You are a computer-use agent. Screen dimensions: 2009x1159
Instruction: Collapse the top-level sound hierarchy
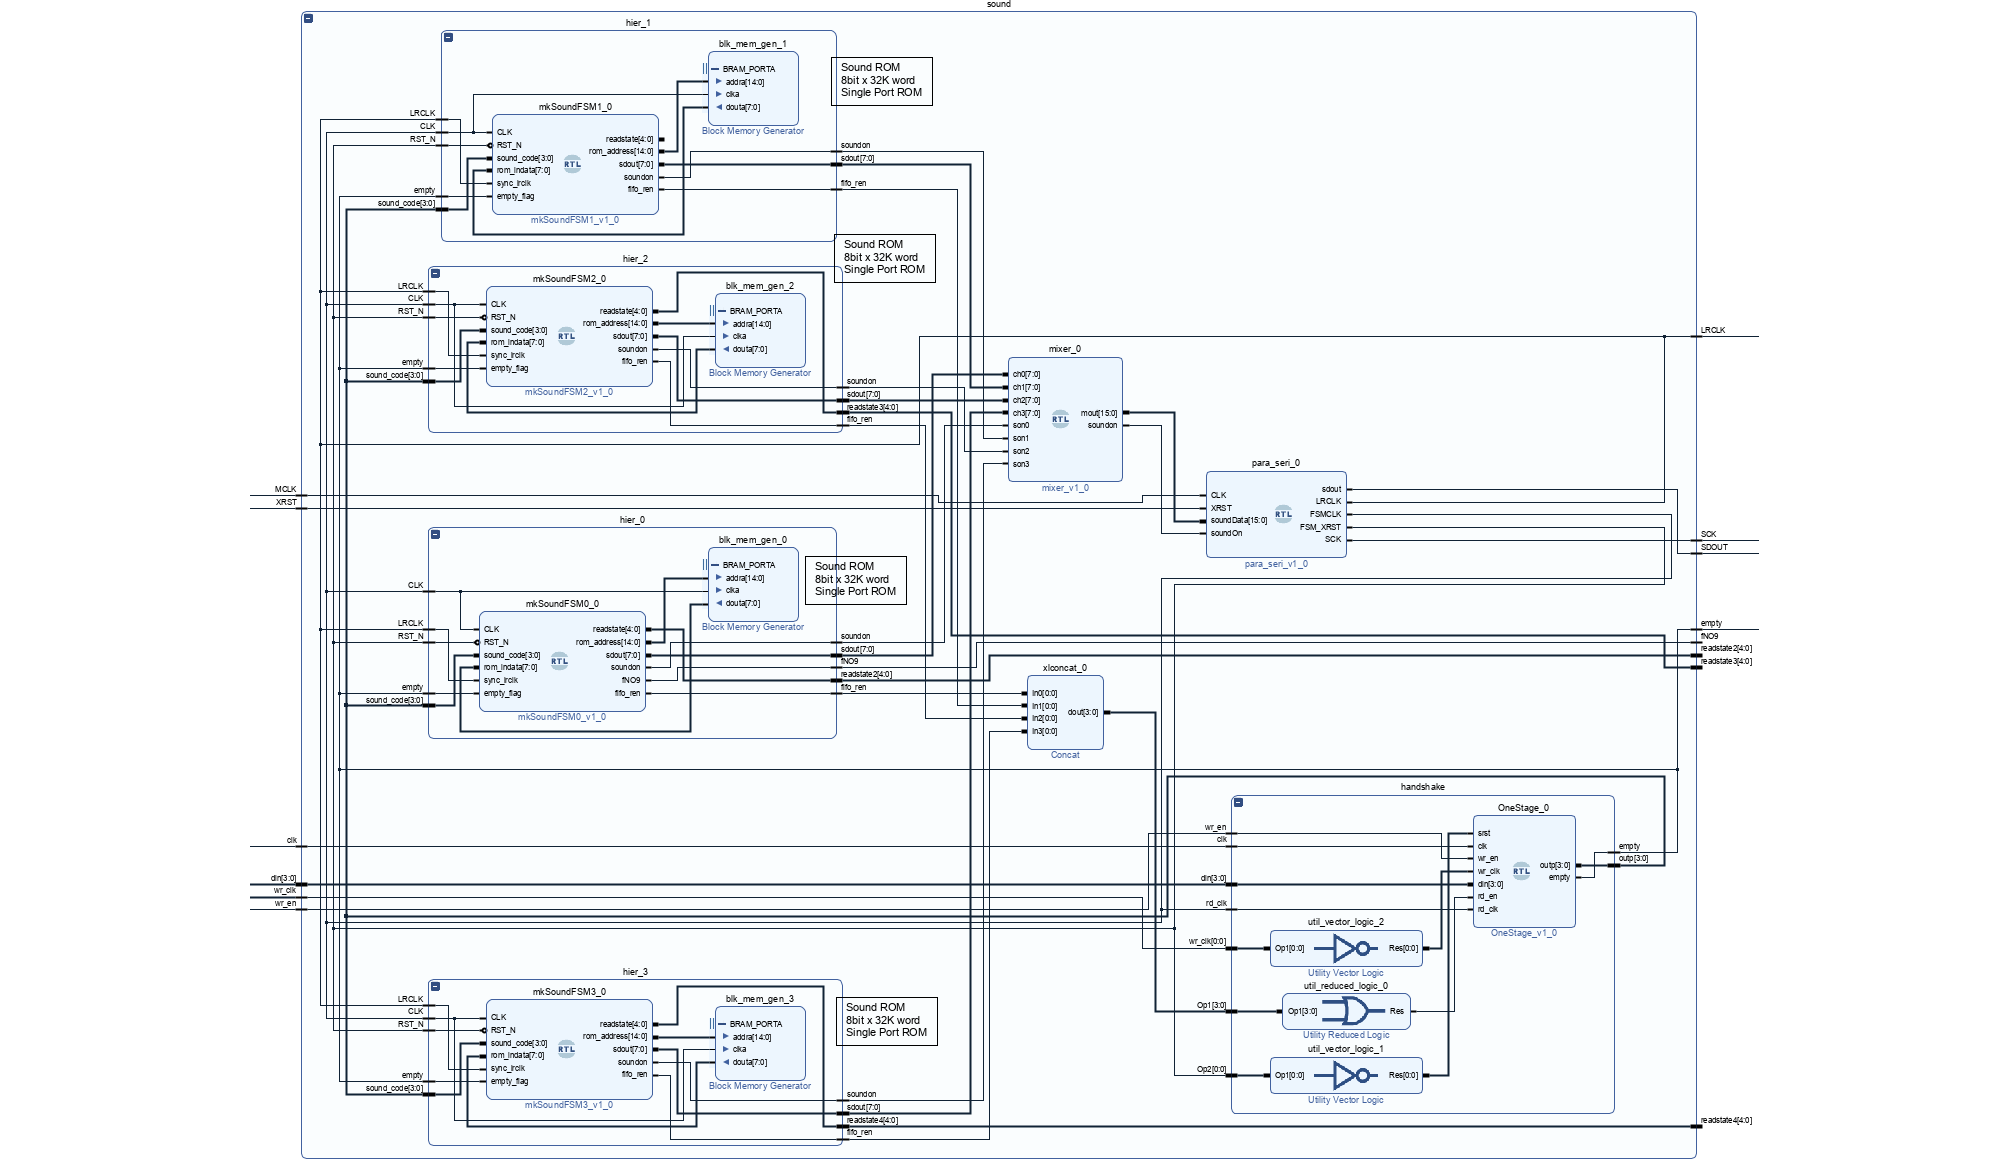pyautogui.click(x=308, y=18)
